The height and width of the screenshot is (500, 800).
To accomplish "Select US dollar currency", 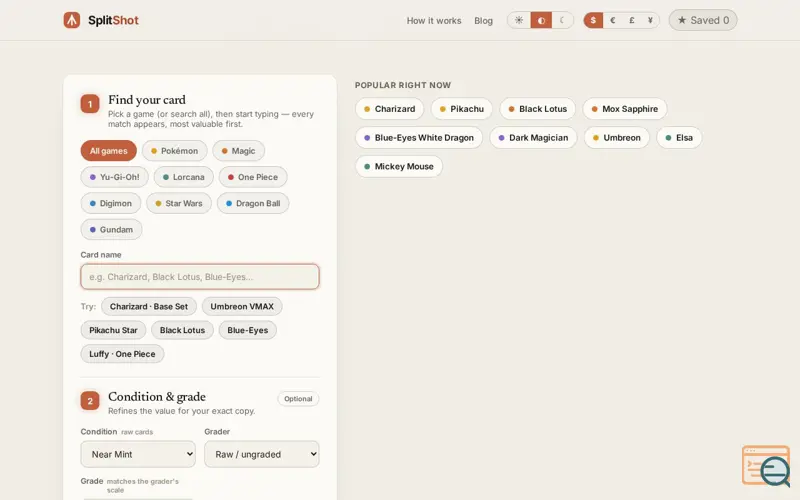I will pos(593,20).
